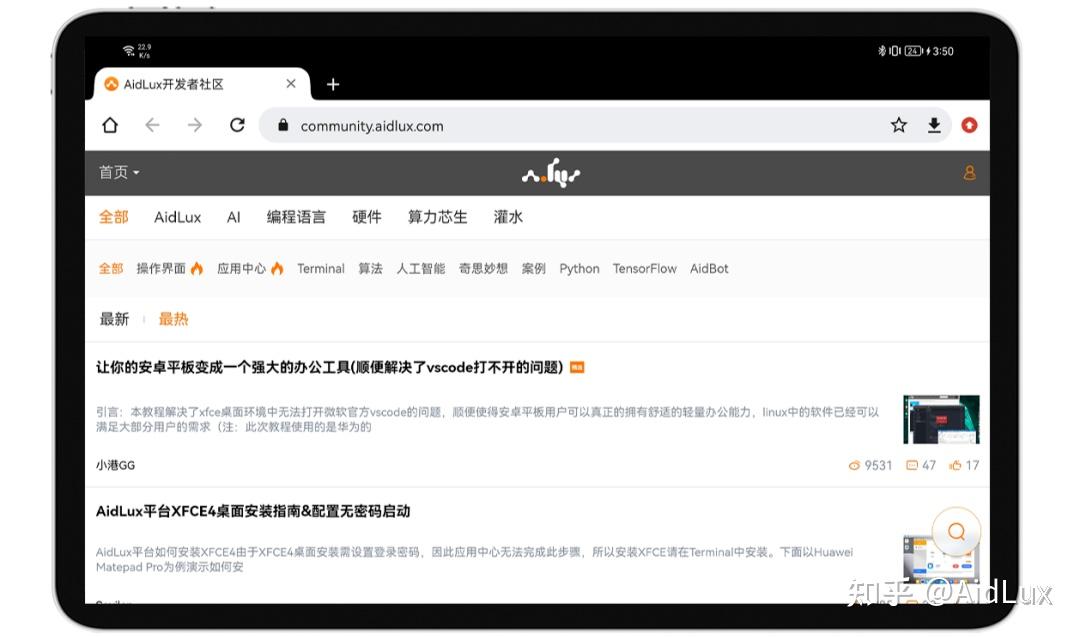Viewport: 1080px width, 638px height.
Task: Sort posts by 最热
Action: (174, 319)
